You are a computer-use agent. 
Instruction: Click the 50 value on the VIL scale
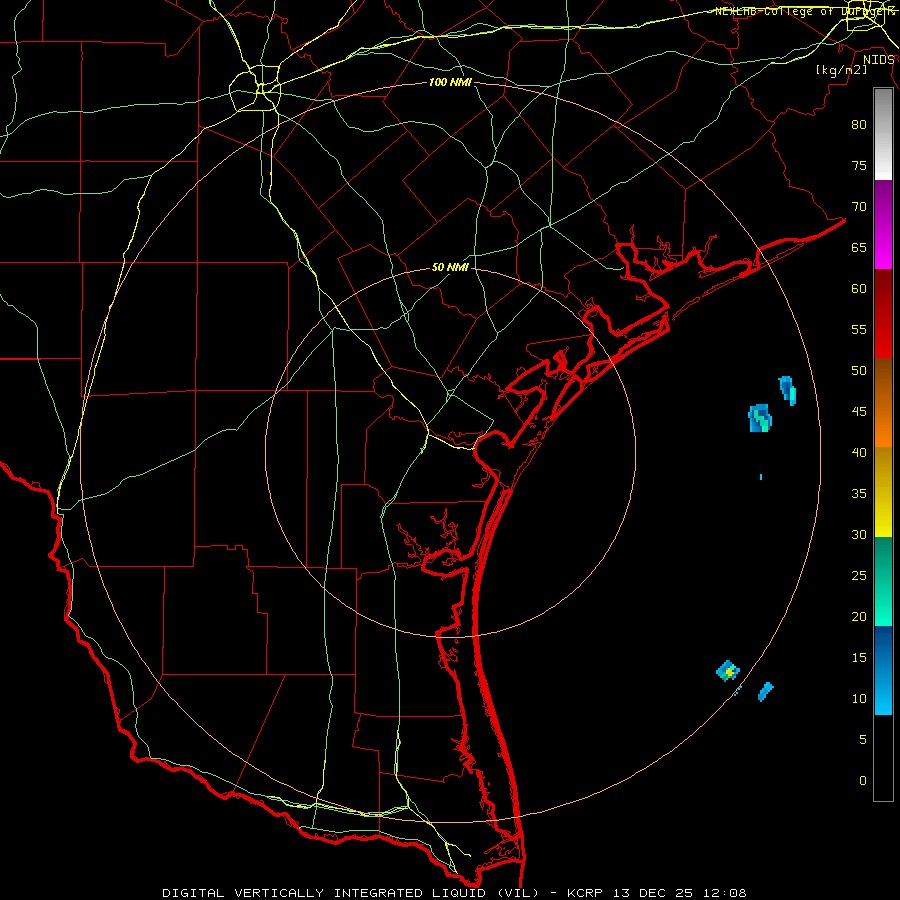coord(859,371)
